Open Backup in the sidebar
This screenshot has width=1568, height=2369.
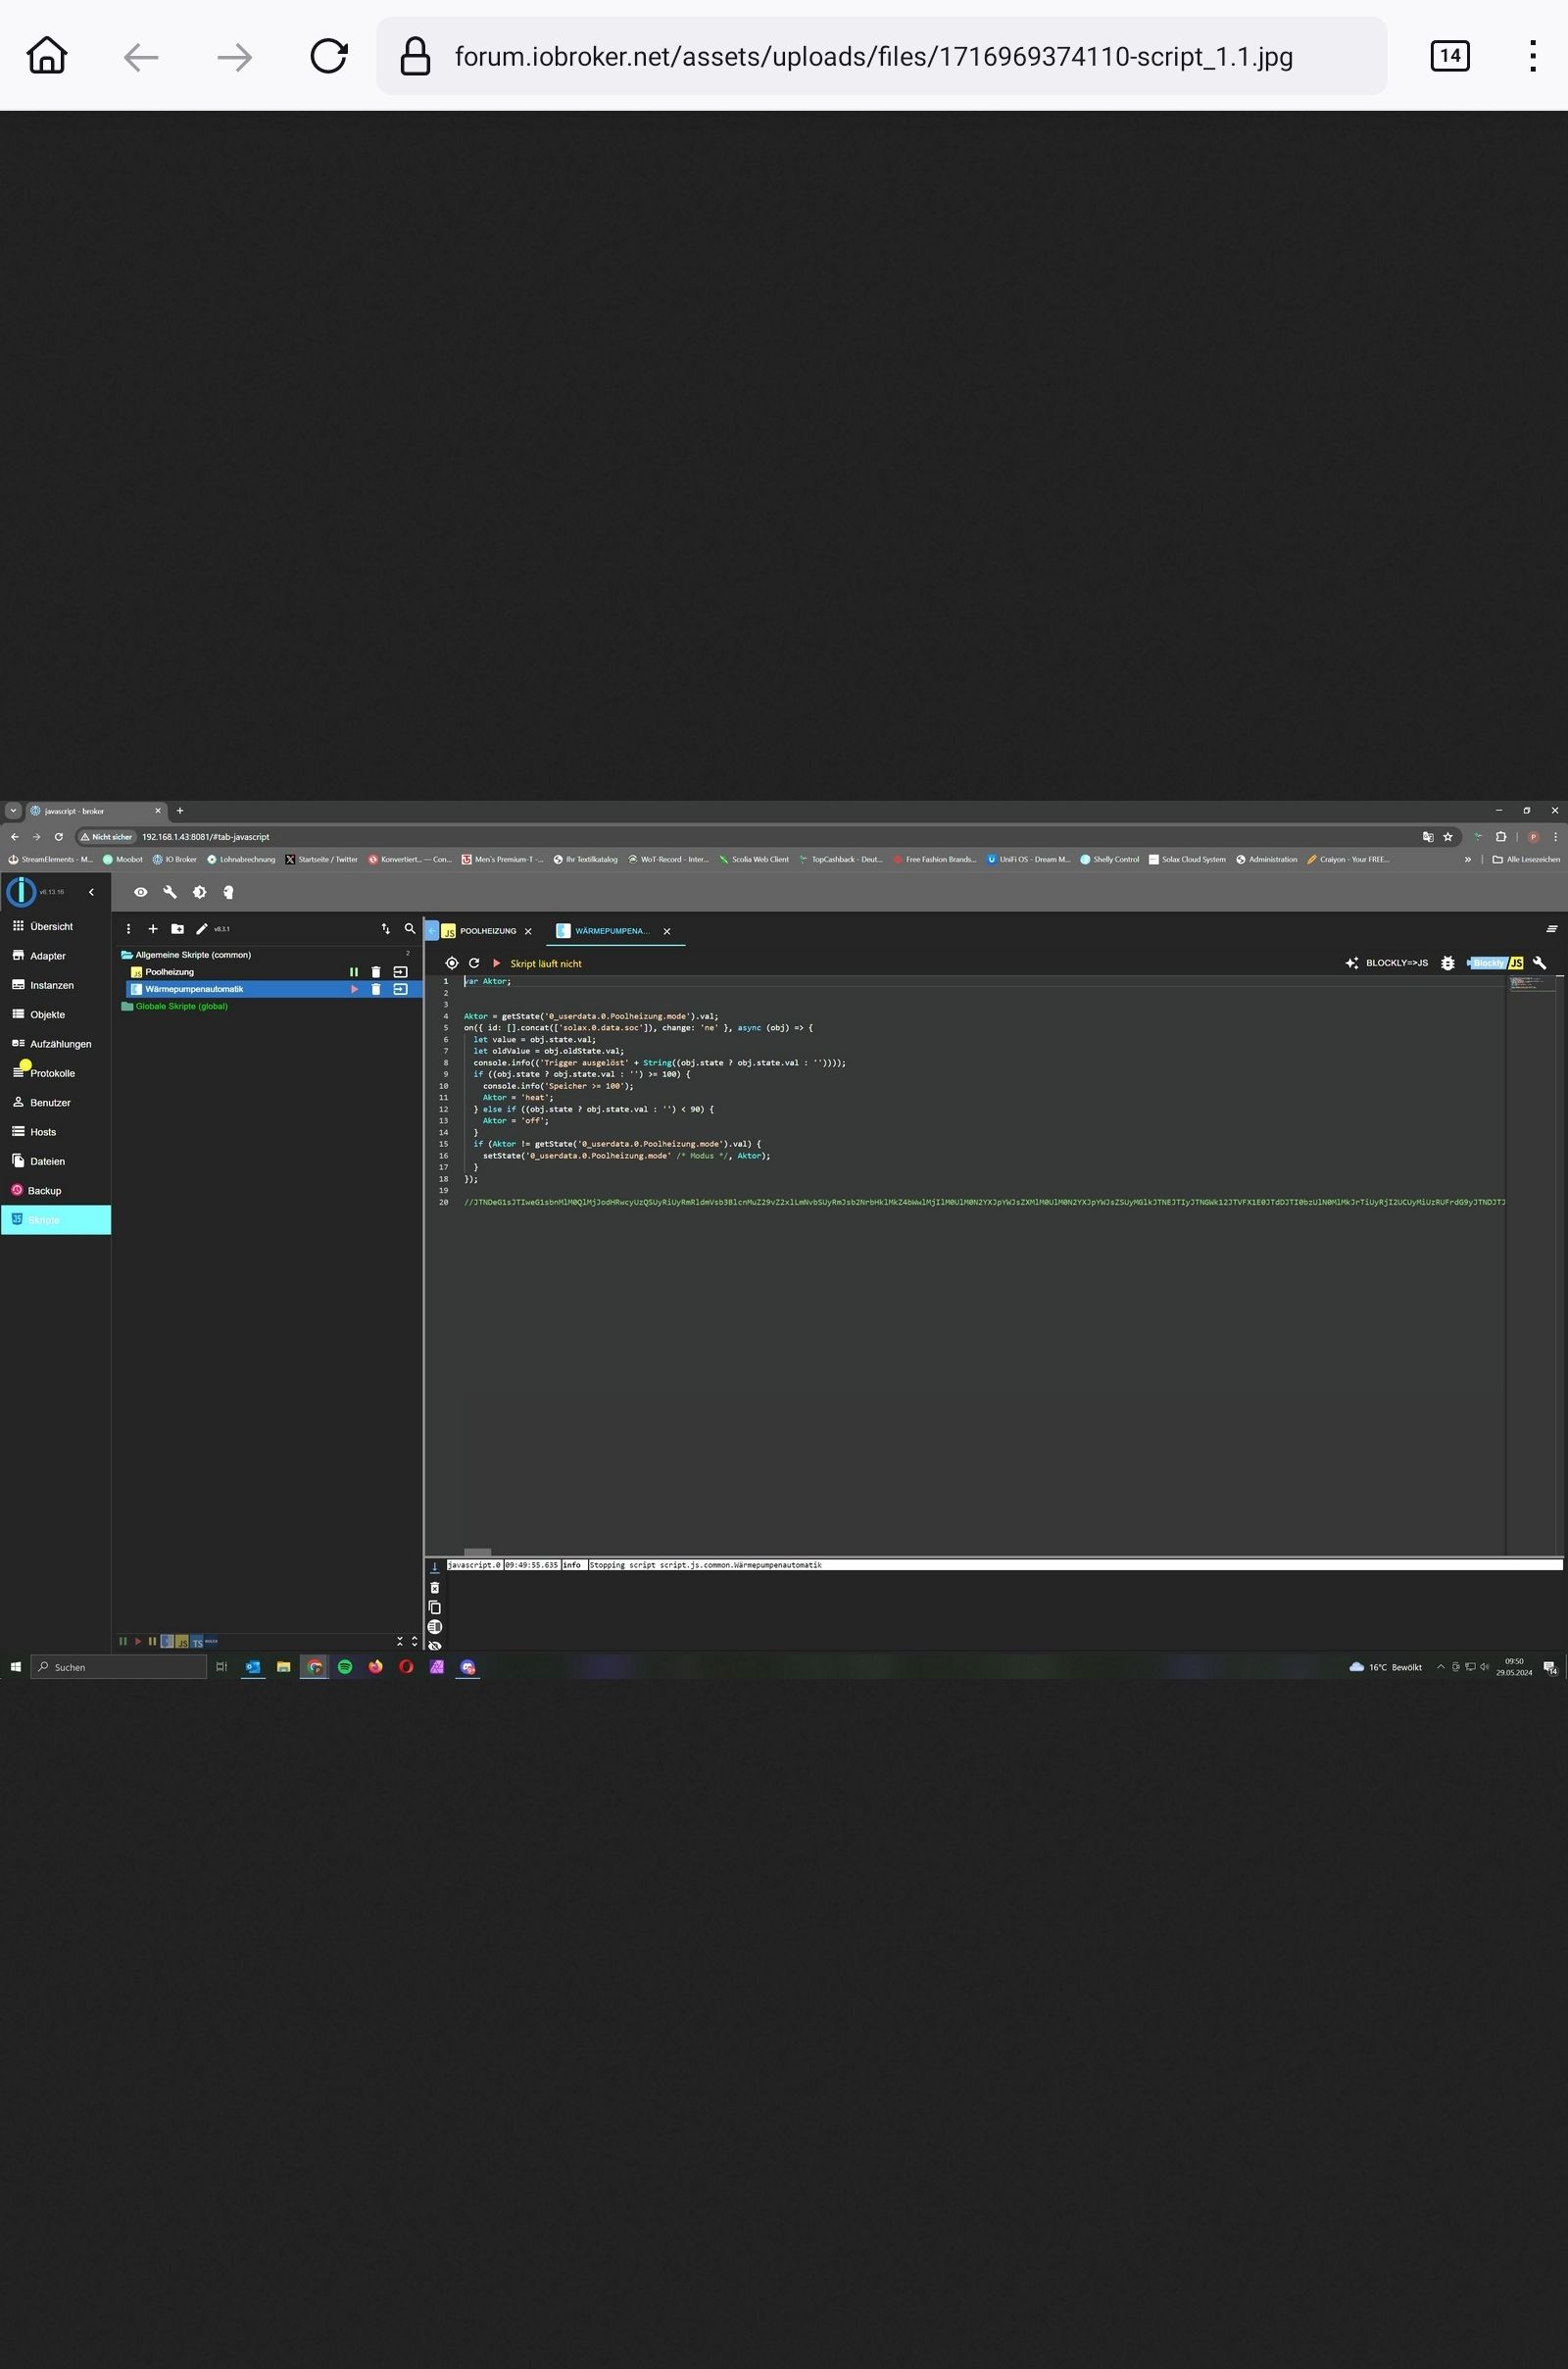[55, 1190]
